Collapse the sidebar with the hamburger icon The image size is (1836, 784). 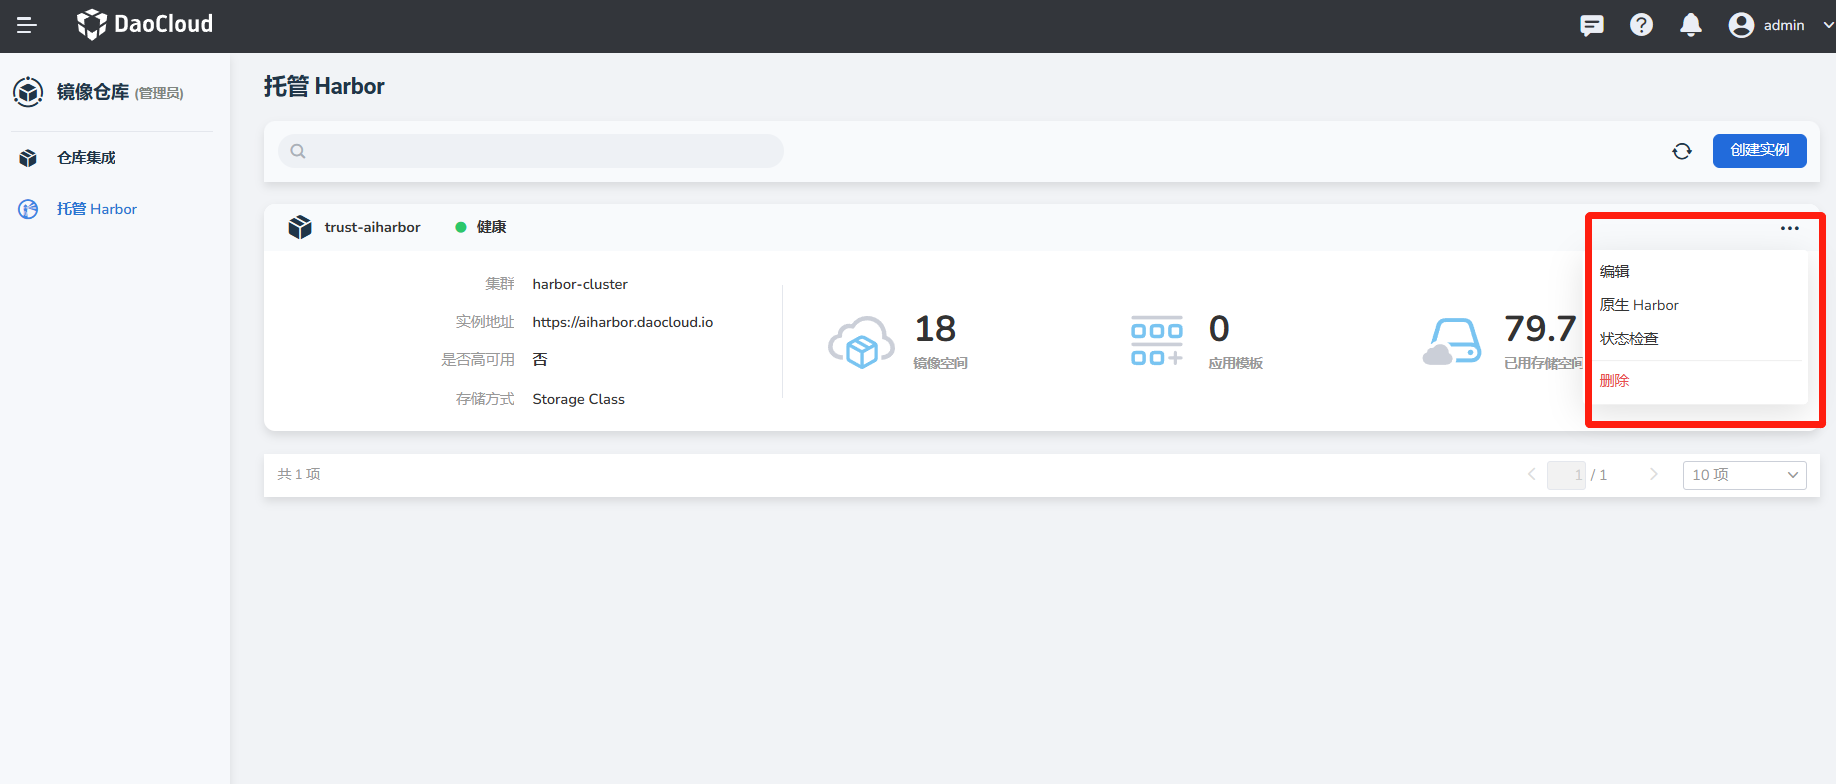tap(27, 25)
